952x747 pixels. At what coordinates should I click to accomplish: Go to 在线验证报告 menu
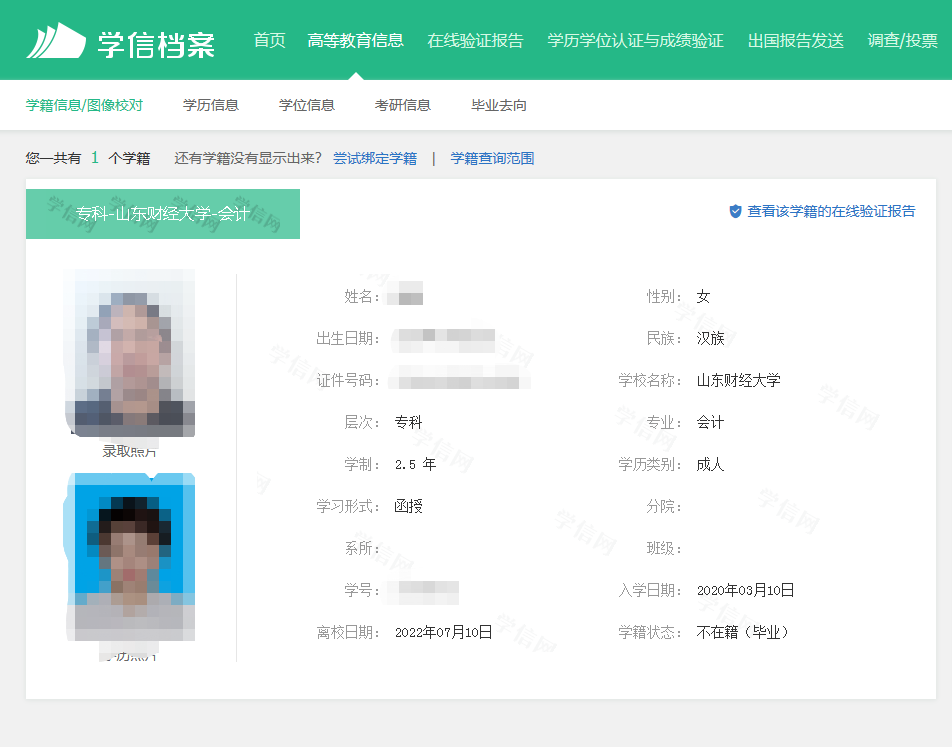coord(475,41)
